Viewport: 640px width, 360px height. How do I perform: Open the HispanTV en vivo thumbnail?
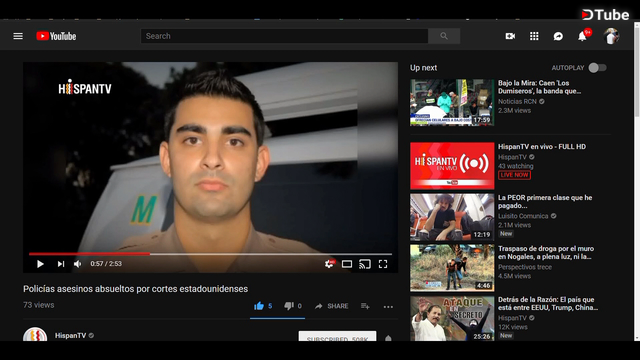(452, 166)
